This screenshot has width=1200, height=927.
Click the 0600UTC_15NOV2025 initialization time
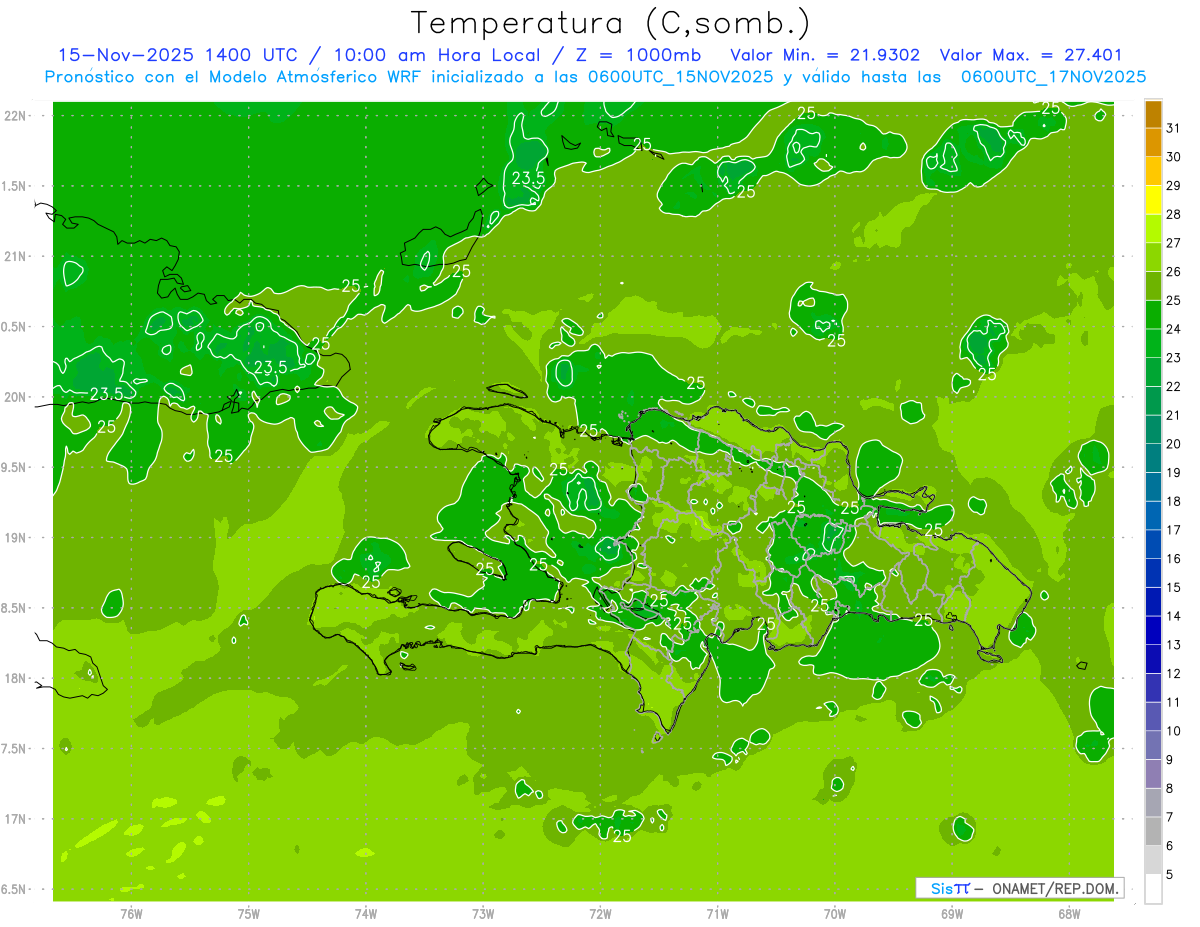(679, 77)
